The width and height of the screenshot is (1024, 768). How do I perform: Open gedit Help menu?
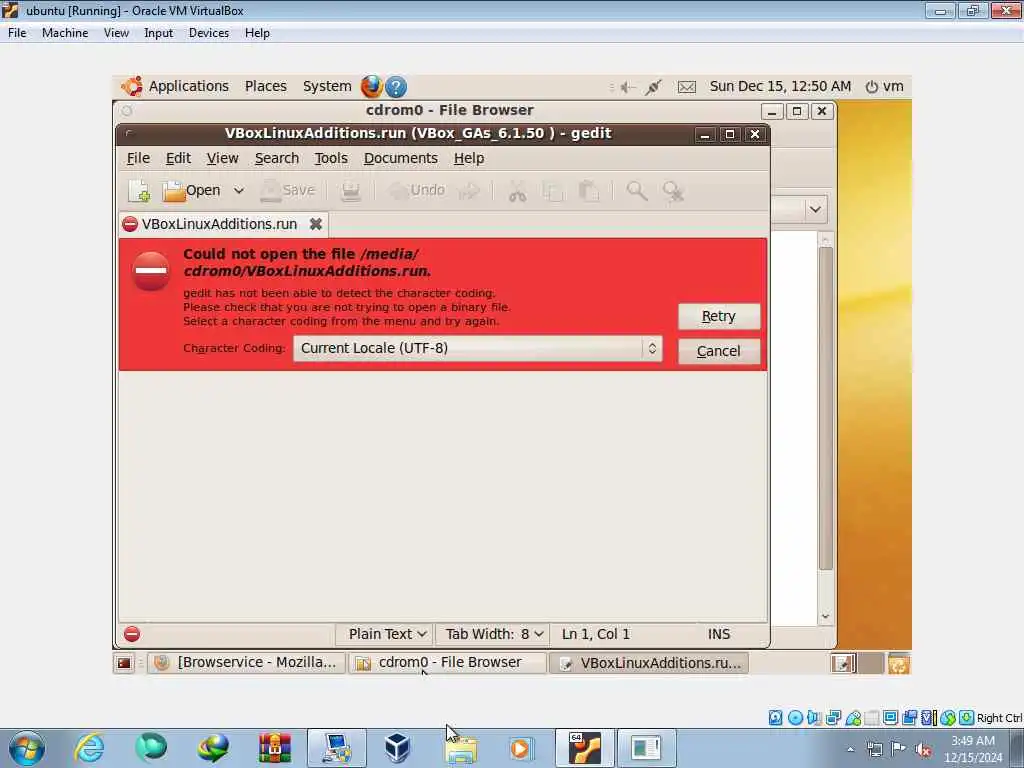pyautogui.click(x=468, y=158)
